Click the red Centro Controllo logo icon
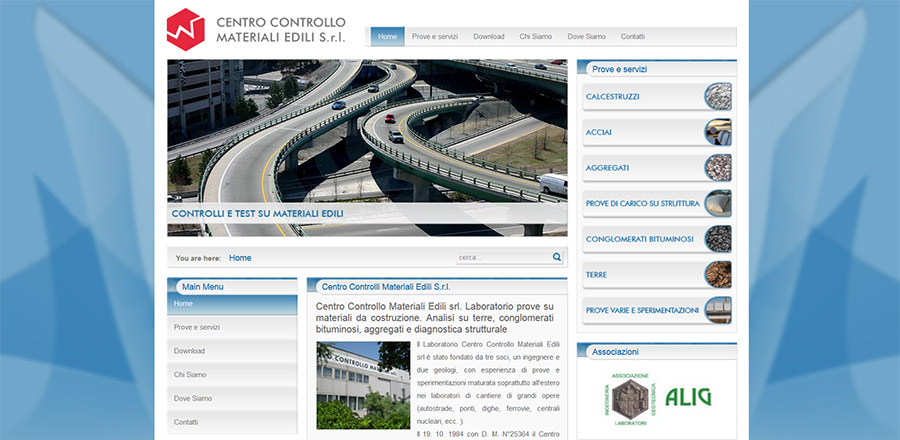This screenshot has width=900, height=440. pos(185,29)
